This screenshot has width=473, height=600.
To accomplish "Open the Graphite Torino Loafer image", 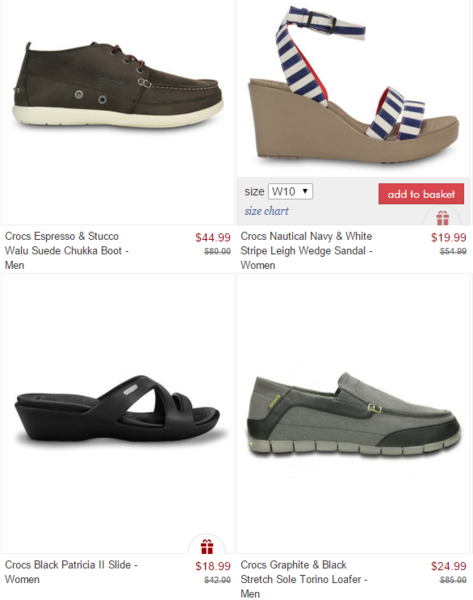I will point(353,415).
